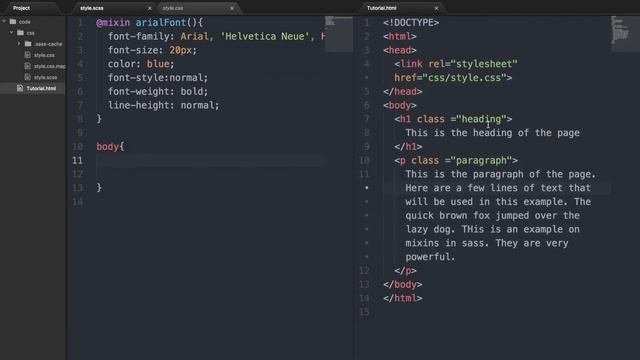The height and width of the screenshot is (360, 640).
Task: Click the minimap in the Tutorial.html pane
Action: point(625,34)
